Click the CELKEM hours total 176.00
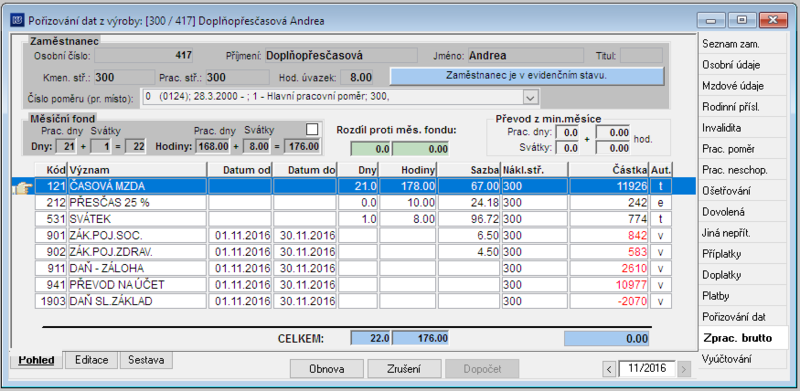This screenshot has width=800, height=391. coord(421,338)
